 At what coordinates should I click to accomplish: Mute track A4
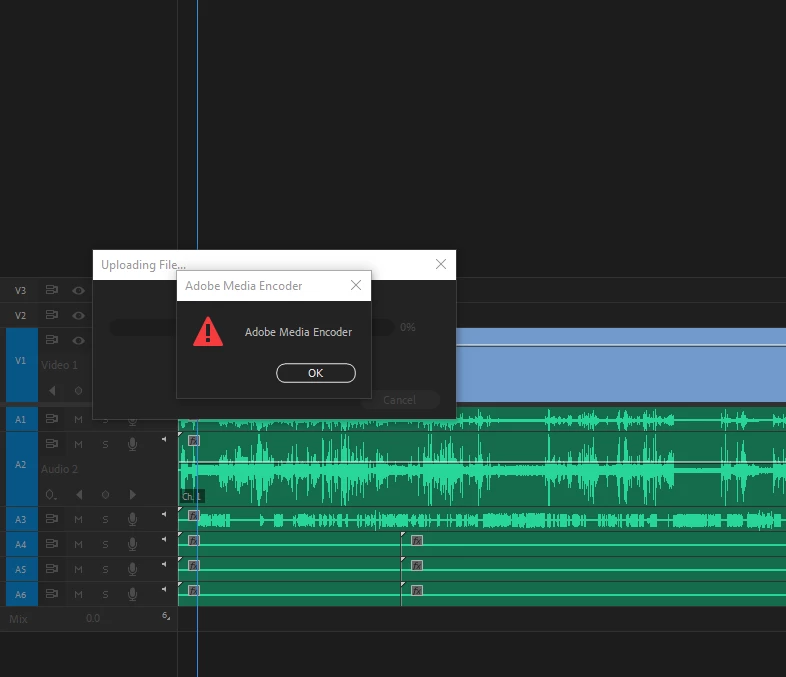pyautogui.click(x=78, y=545)
